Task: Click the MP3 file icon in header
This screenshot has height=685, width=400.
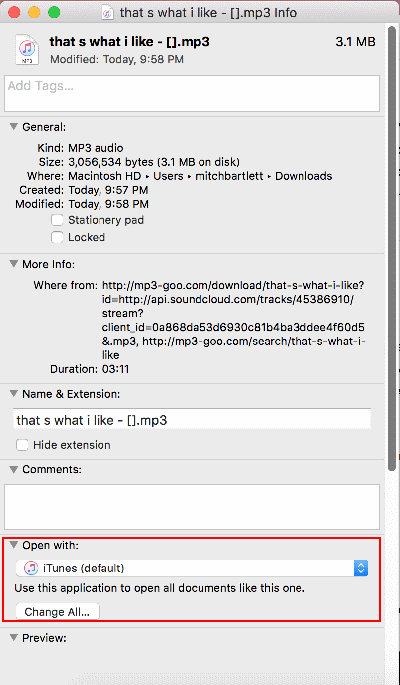Action: click(27, 50)
